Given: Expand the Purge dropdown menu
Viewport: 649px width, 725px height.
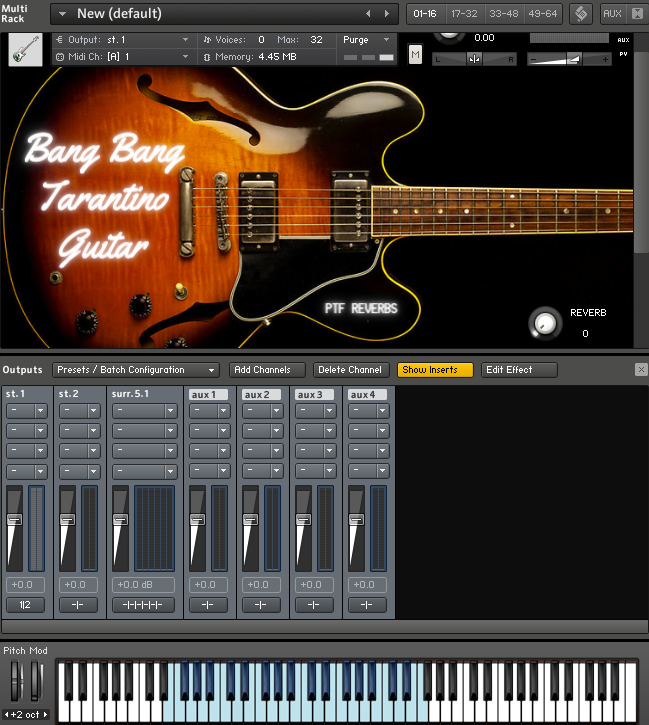Looking at the screenshot, I should point(368,40).
